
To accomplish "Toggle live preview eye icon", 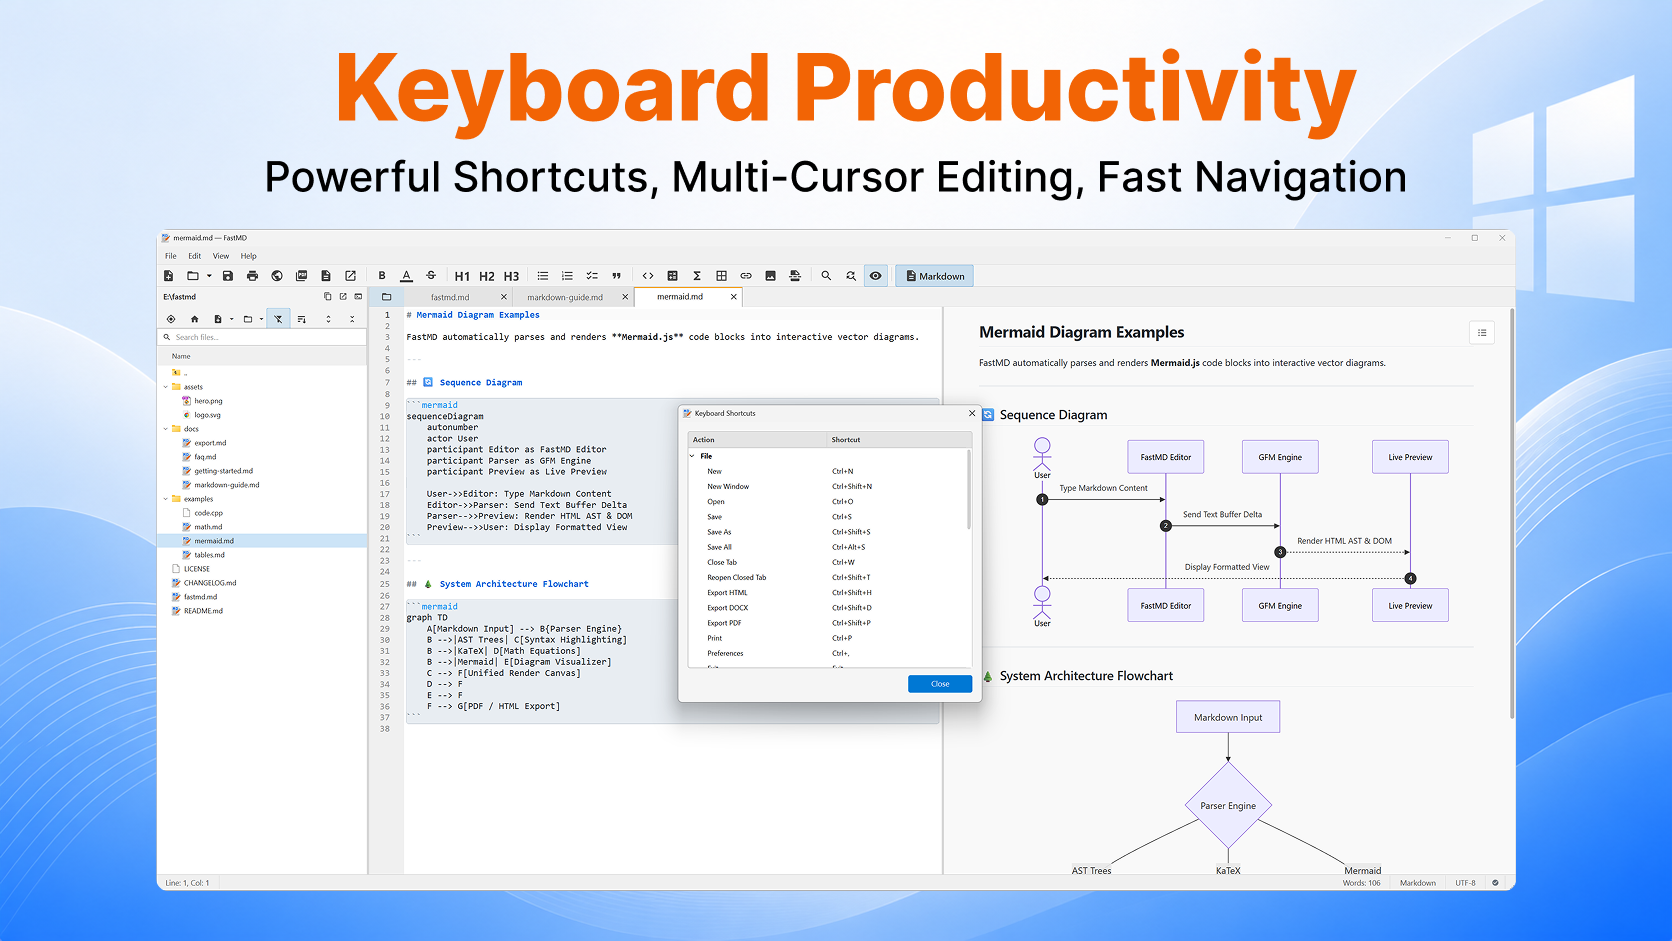I will 875,276.
